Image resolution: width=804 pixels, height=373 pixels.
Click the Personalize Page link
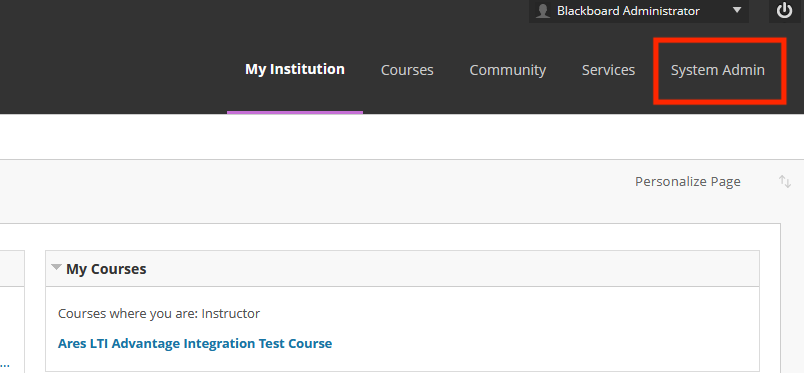688,182
